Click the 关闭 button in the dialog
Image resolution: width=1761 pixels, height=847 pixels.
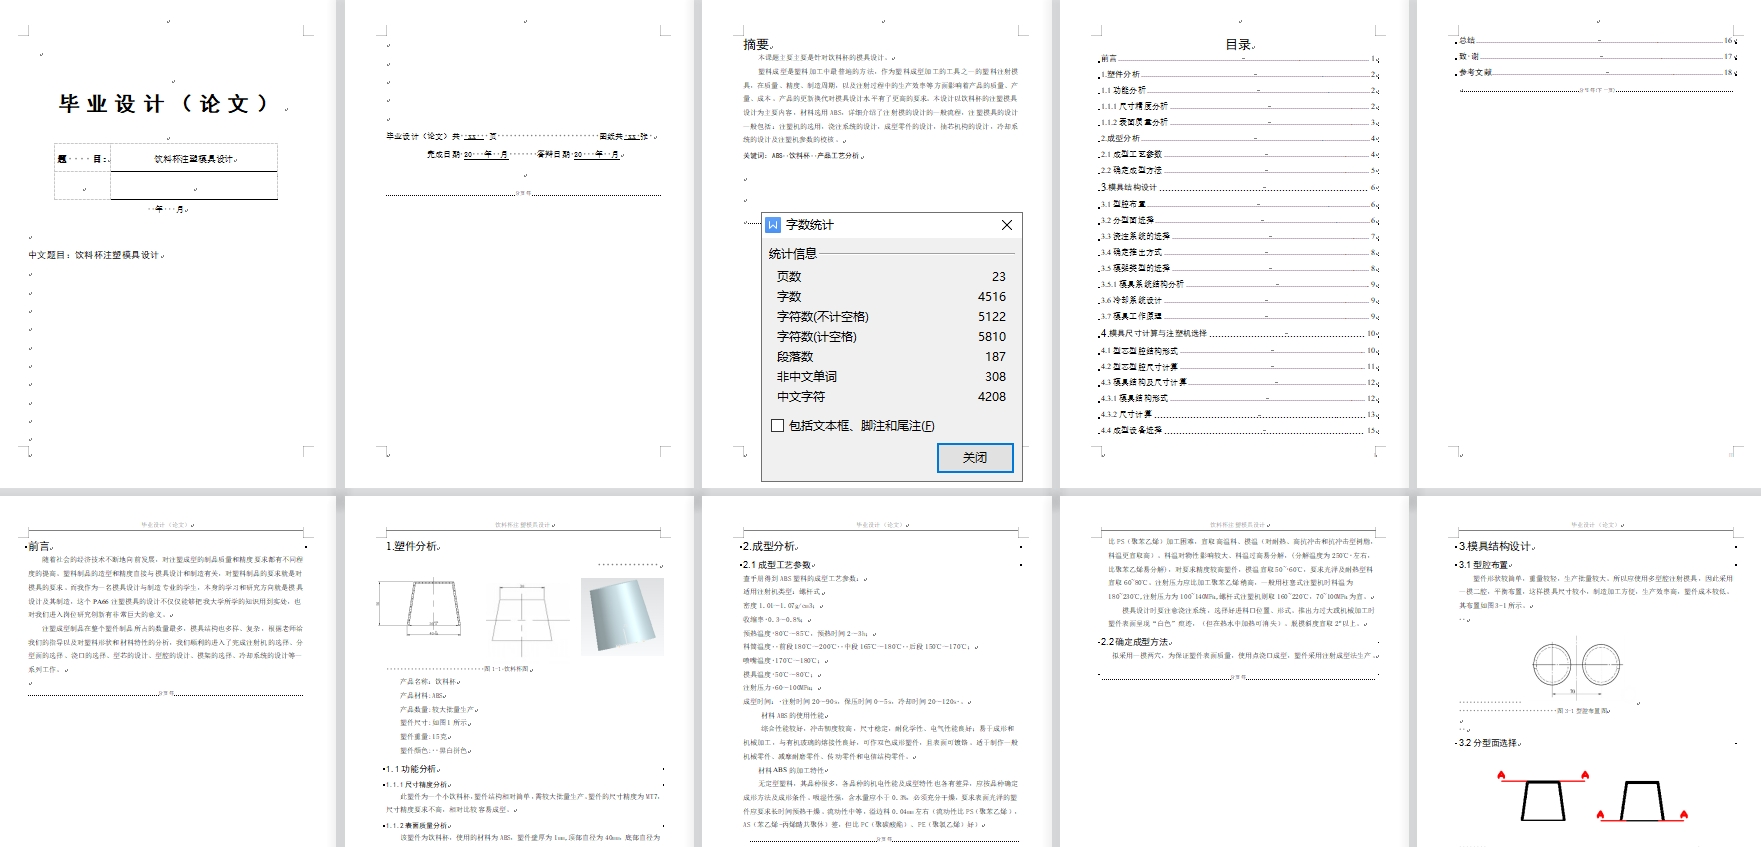point(975,458)
